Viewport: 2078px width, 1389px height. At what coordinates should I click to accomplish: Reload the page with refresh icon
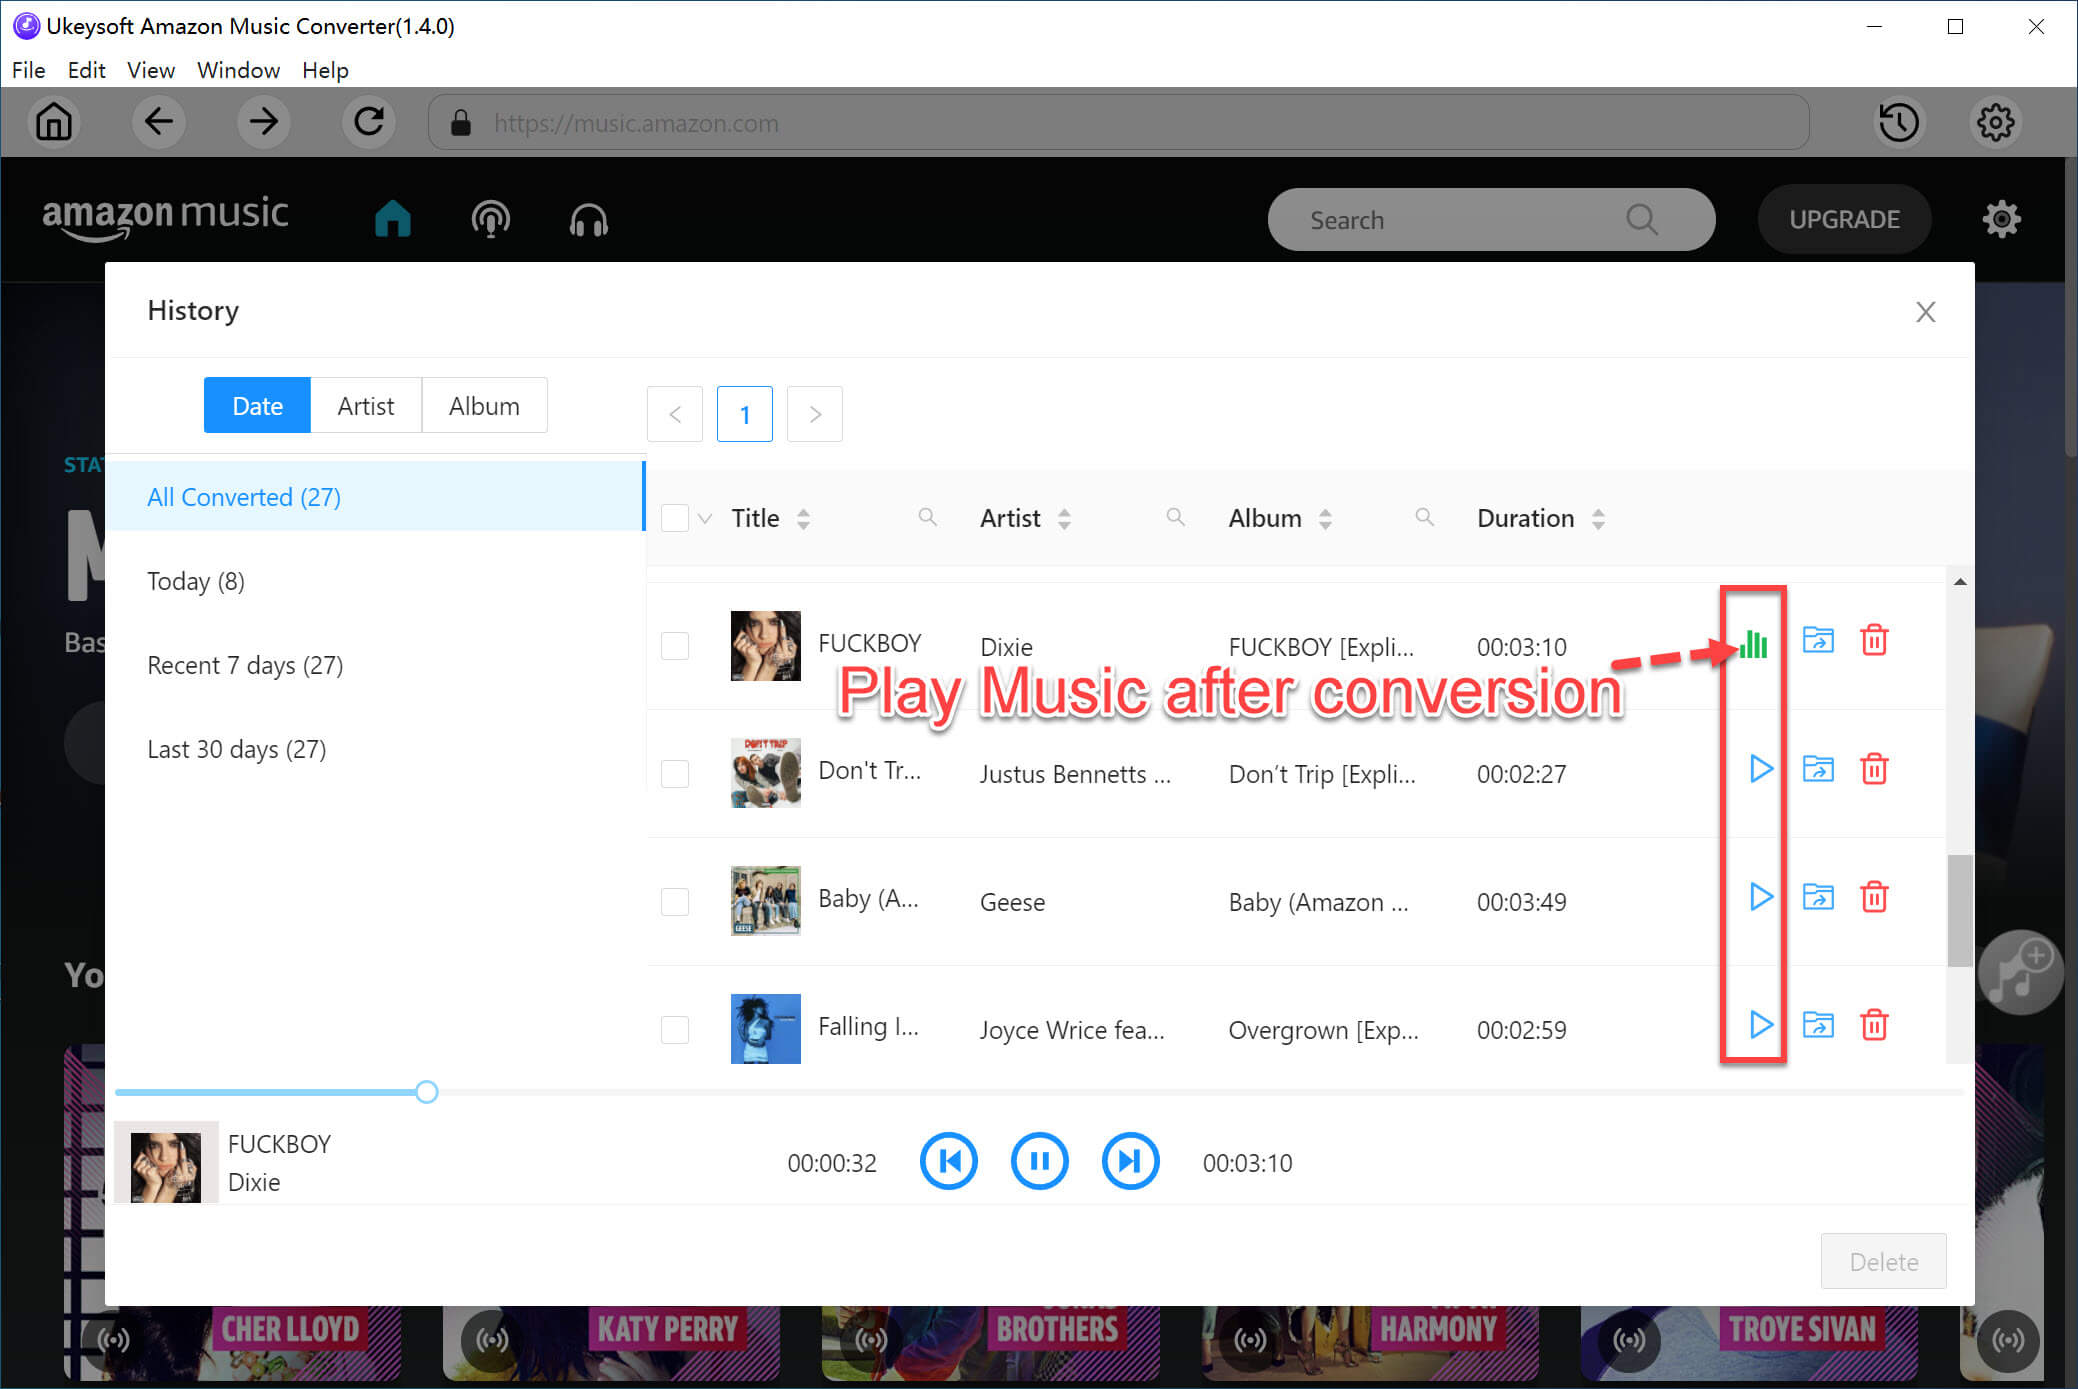(369, 122)
